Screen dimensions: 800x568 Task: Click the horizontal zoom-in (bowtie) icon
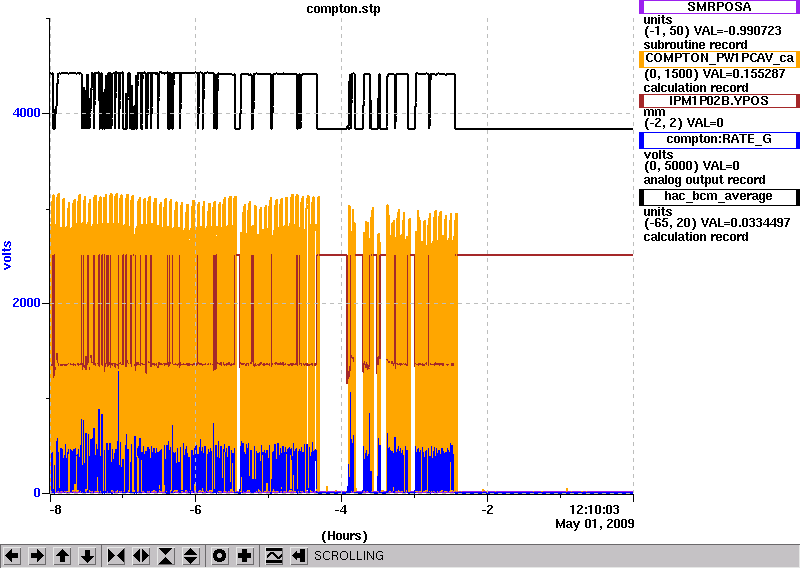(x=116, y=555)
